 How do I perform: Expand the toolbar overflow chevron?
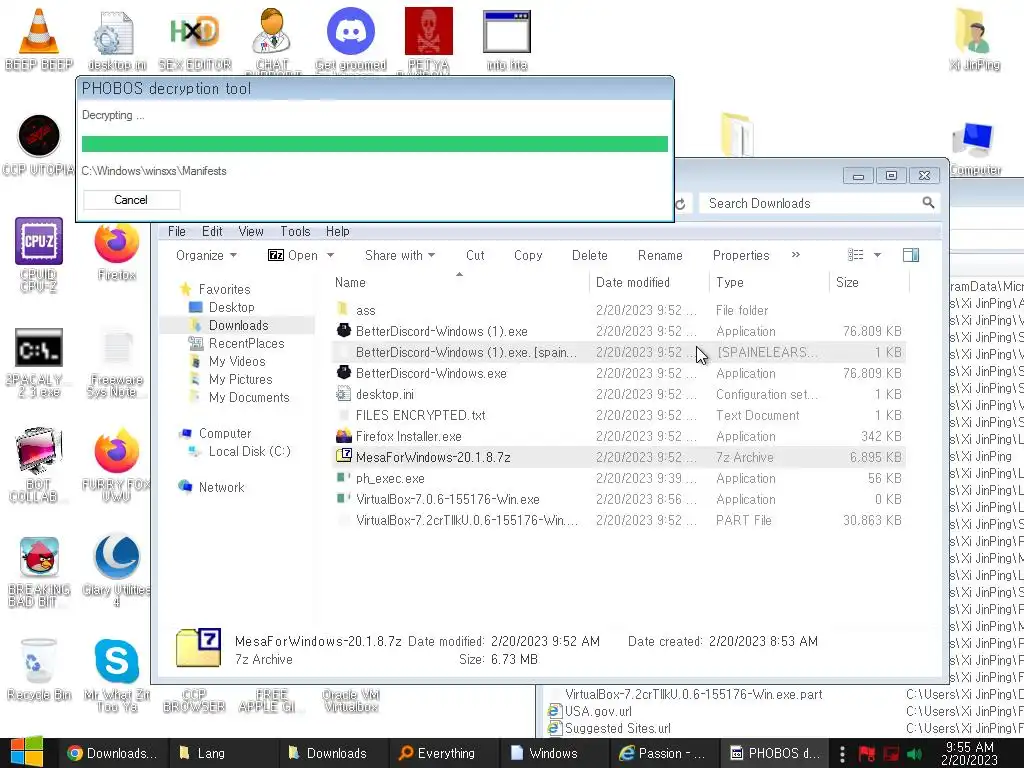click(x=795, y=255)
